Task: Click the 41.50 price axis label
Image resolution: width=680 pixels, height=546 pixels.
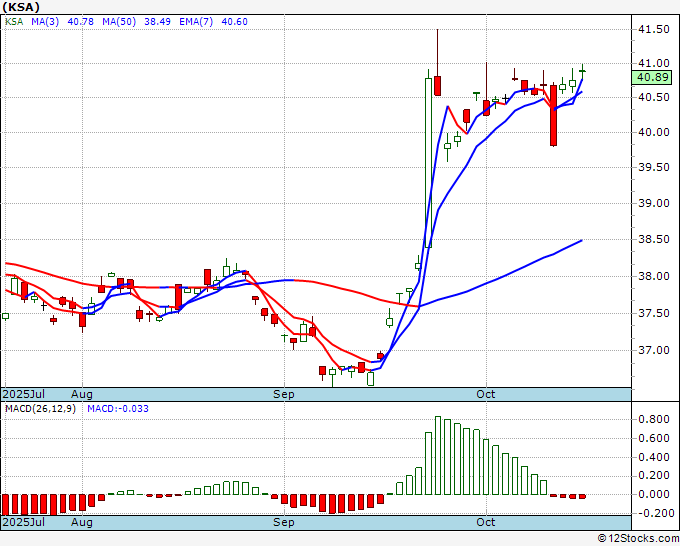Action: (654, 29)
